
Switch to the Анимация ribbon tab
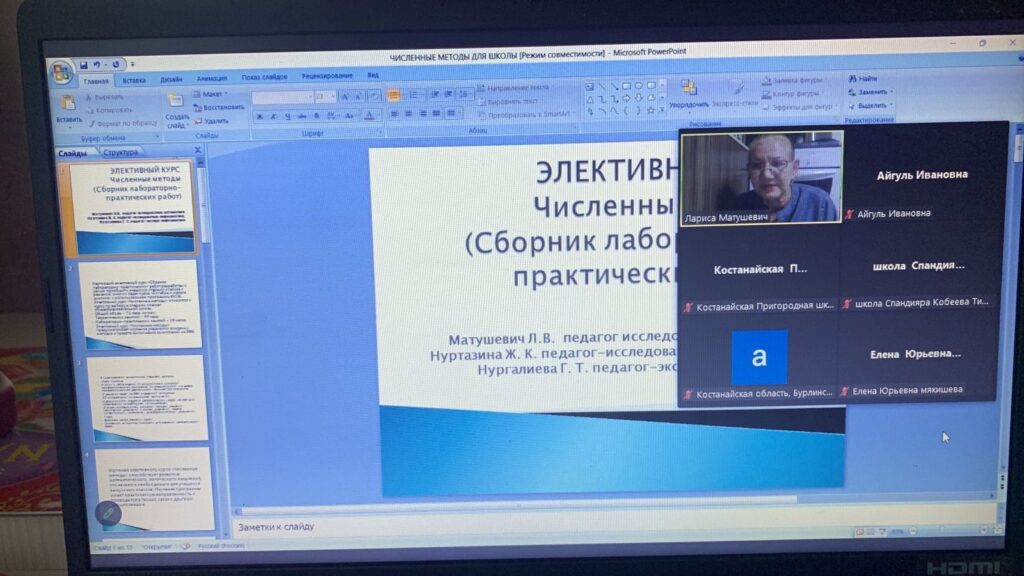(x=212, y=78)
